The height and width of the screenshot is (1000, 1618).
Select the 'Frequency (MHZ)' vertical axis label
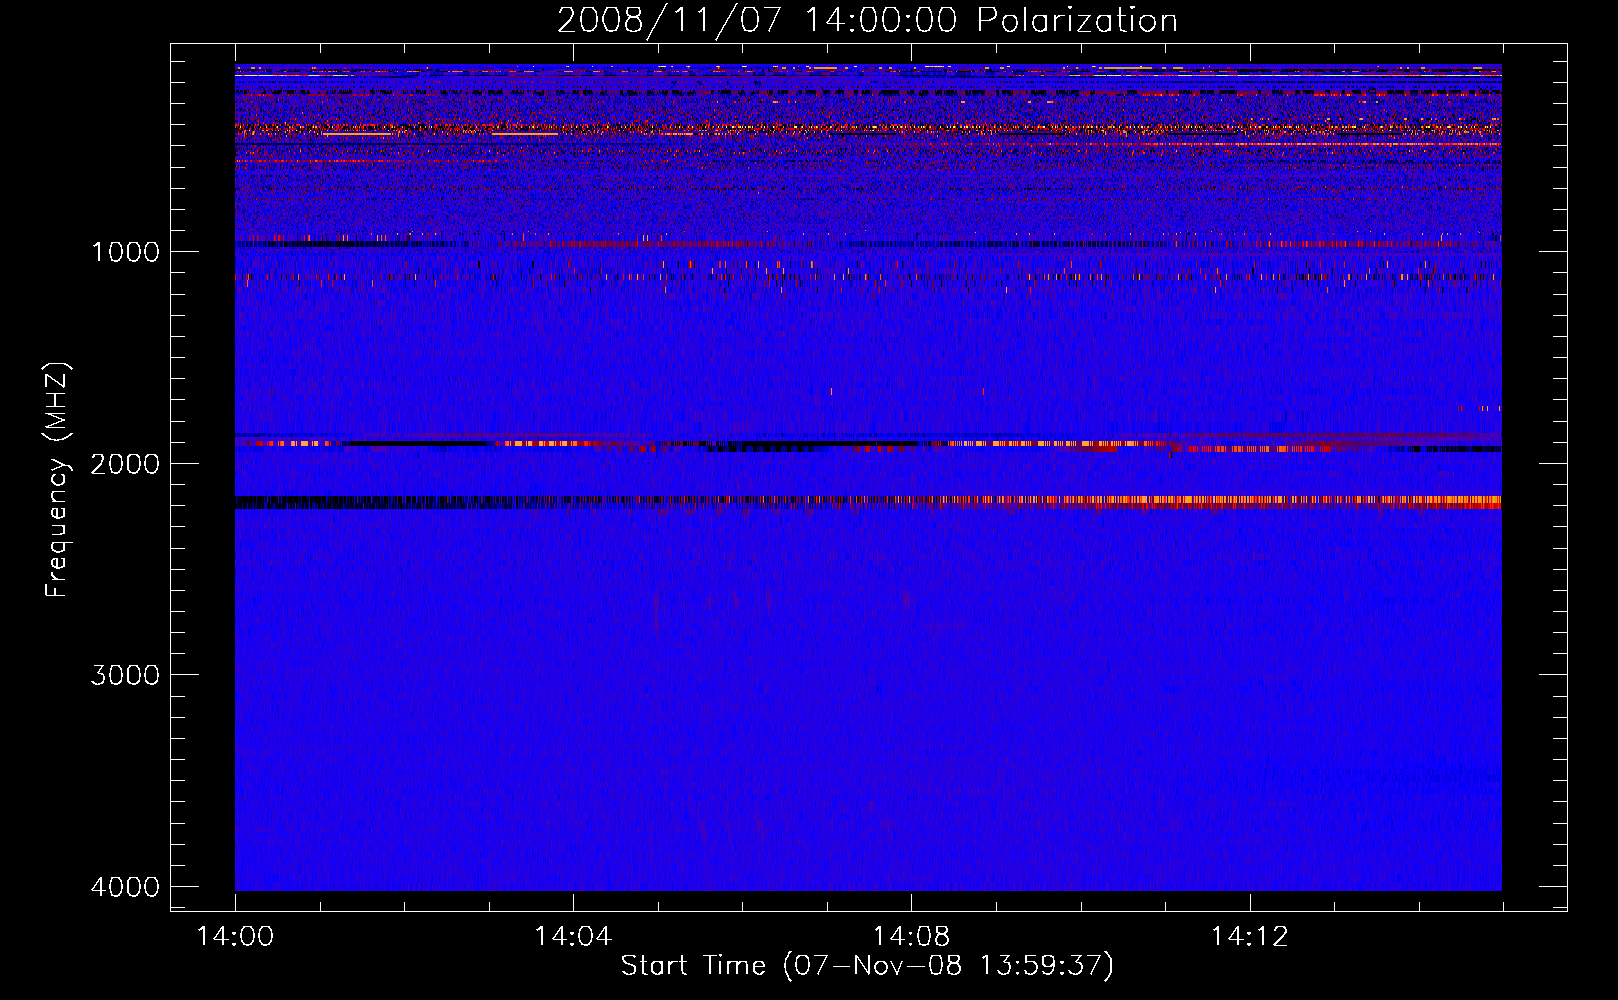click(x=57, y=480)
